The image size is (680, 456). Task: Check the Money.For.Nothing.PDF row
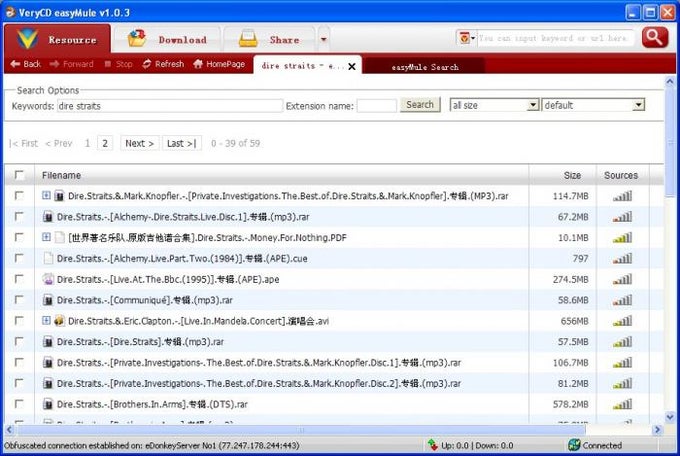click(19, 237)
